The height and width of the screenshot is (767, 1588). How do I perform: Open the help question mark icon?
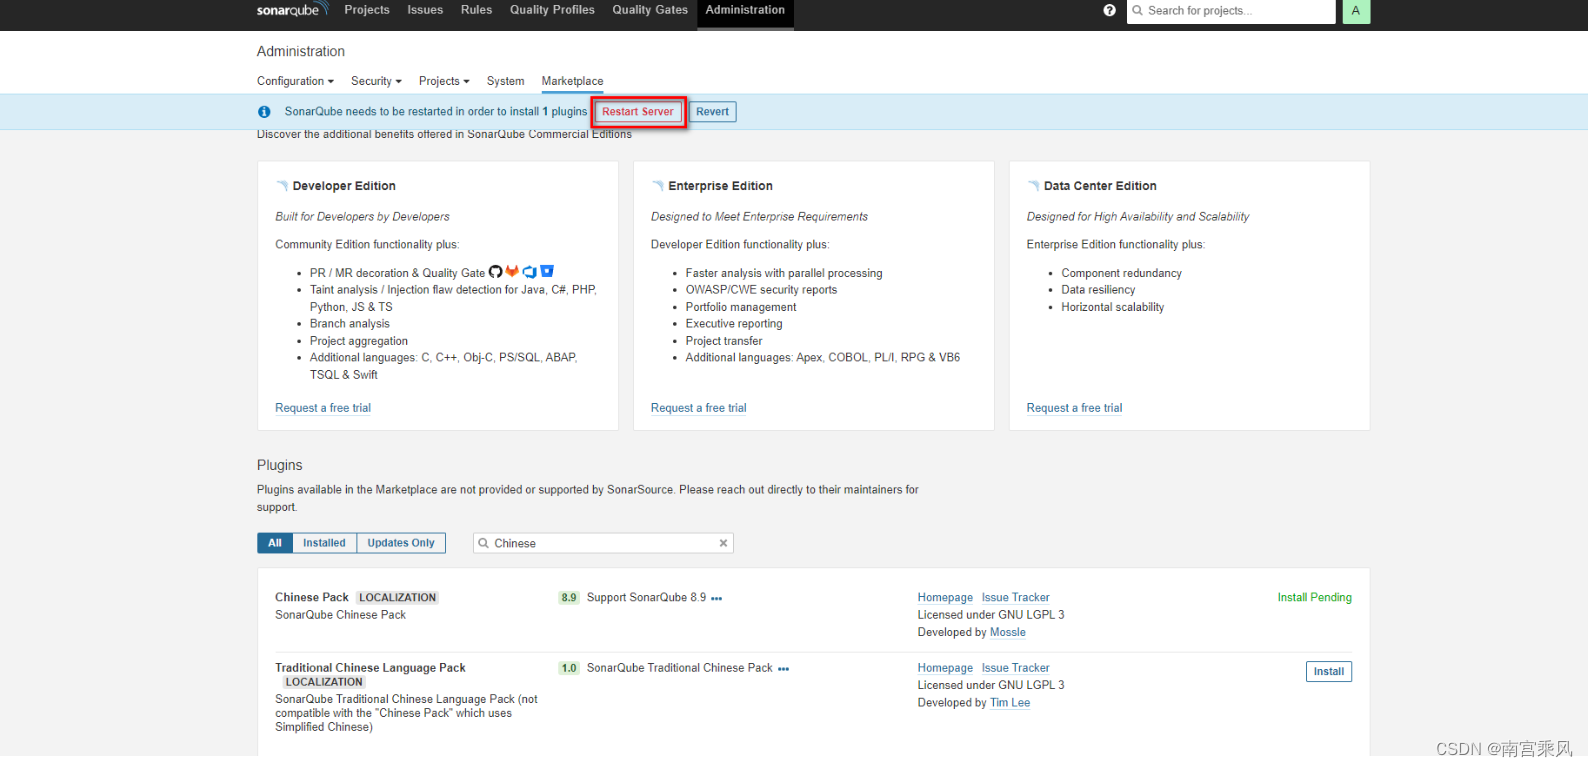pos(1109,10)
